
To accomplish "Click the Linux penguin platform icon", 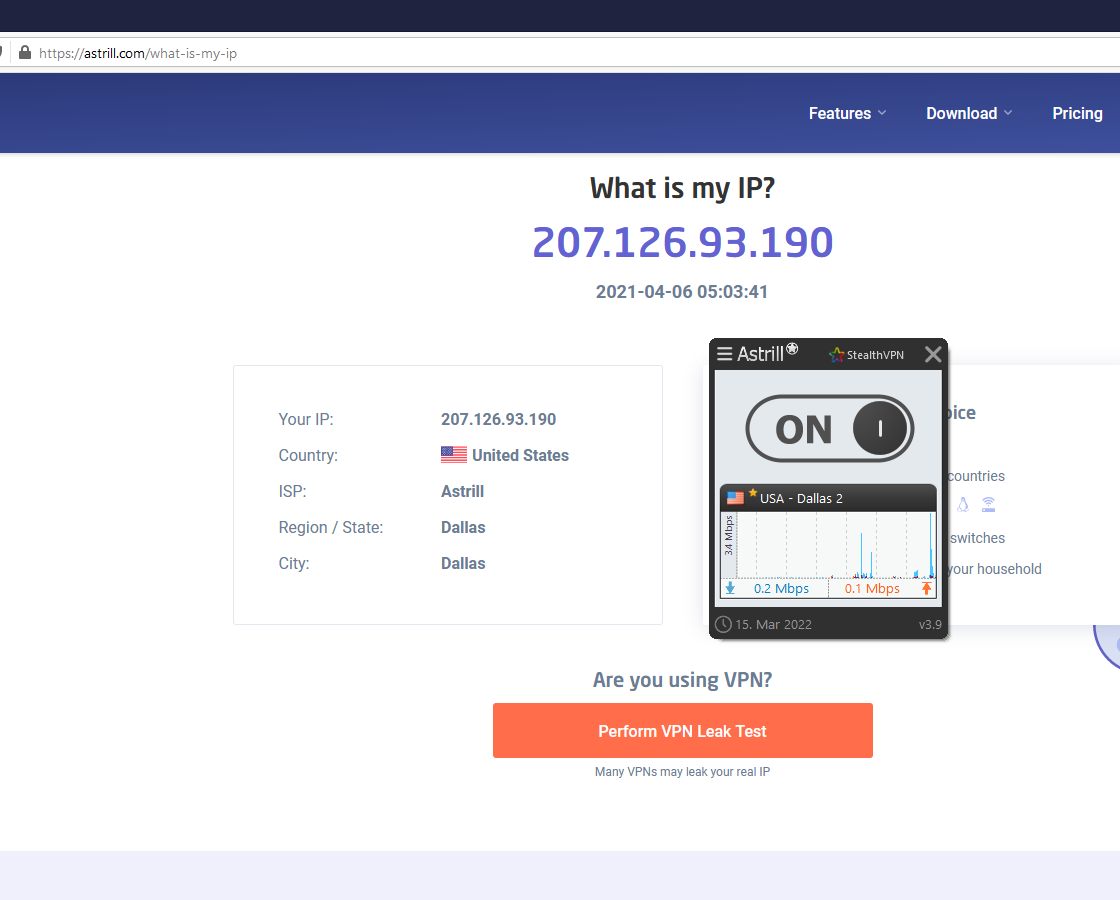I will tap(963, 505).
